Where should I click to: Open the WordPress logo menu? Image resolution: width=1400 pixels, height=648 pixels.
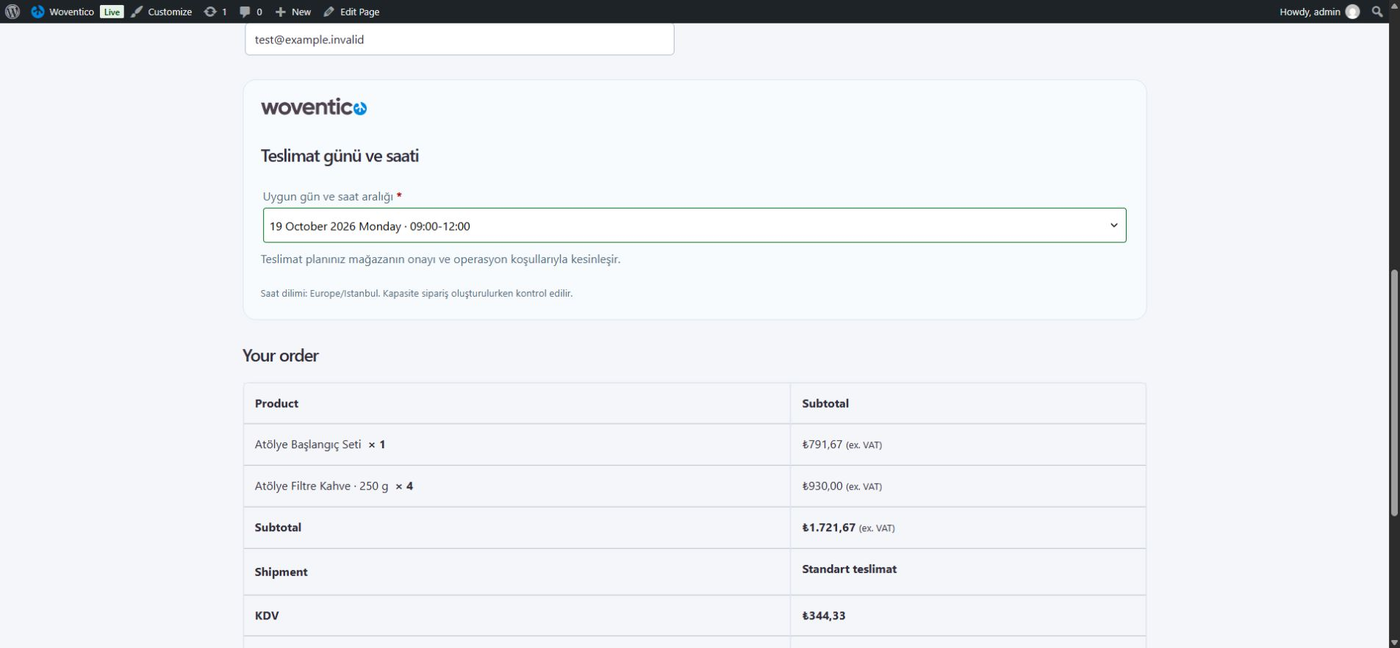[12, 12]
